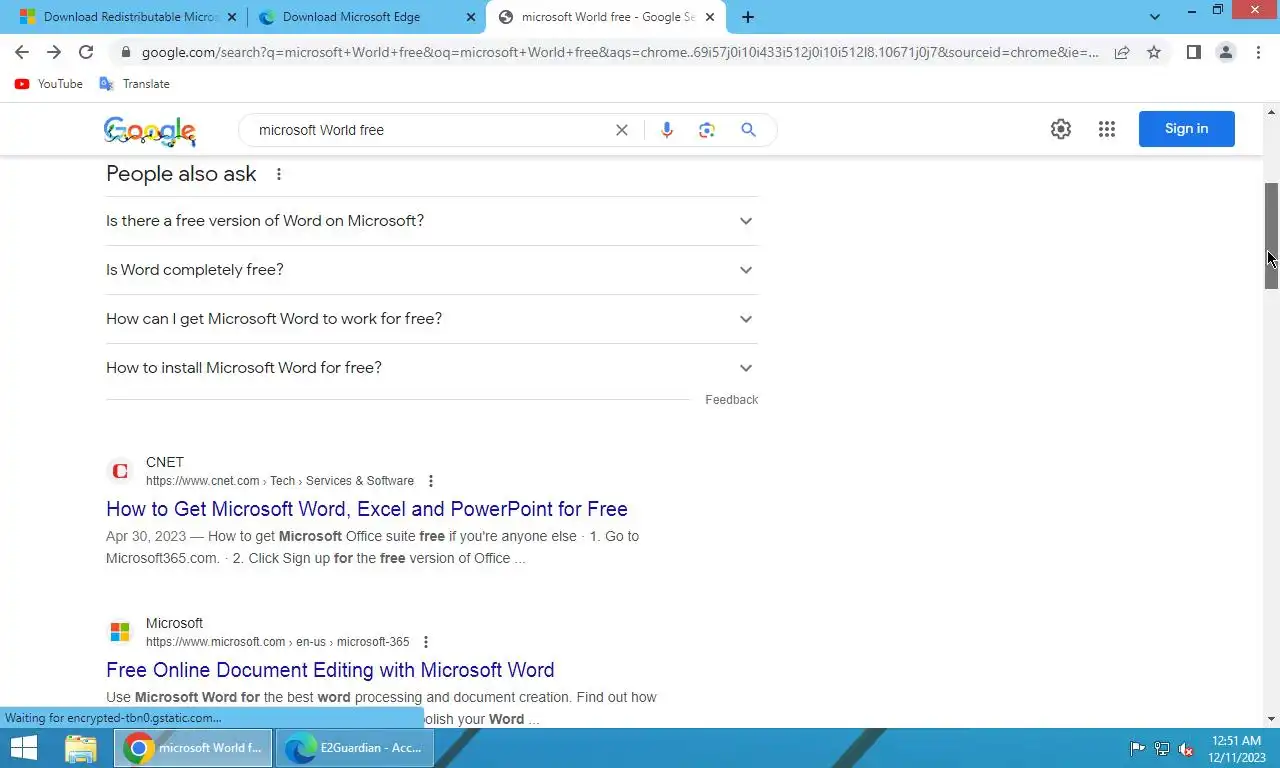
Task: Click the scrollbar up arrow
Action: [1272, 110]
